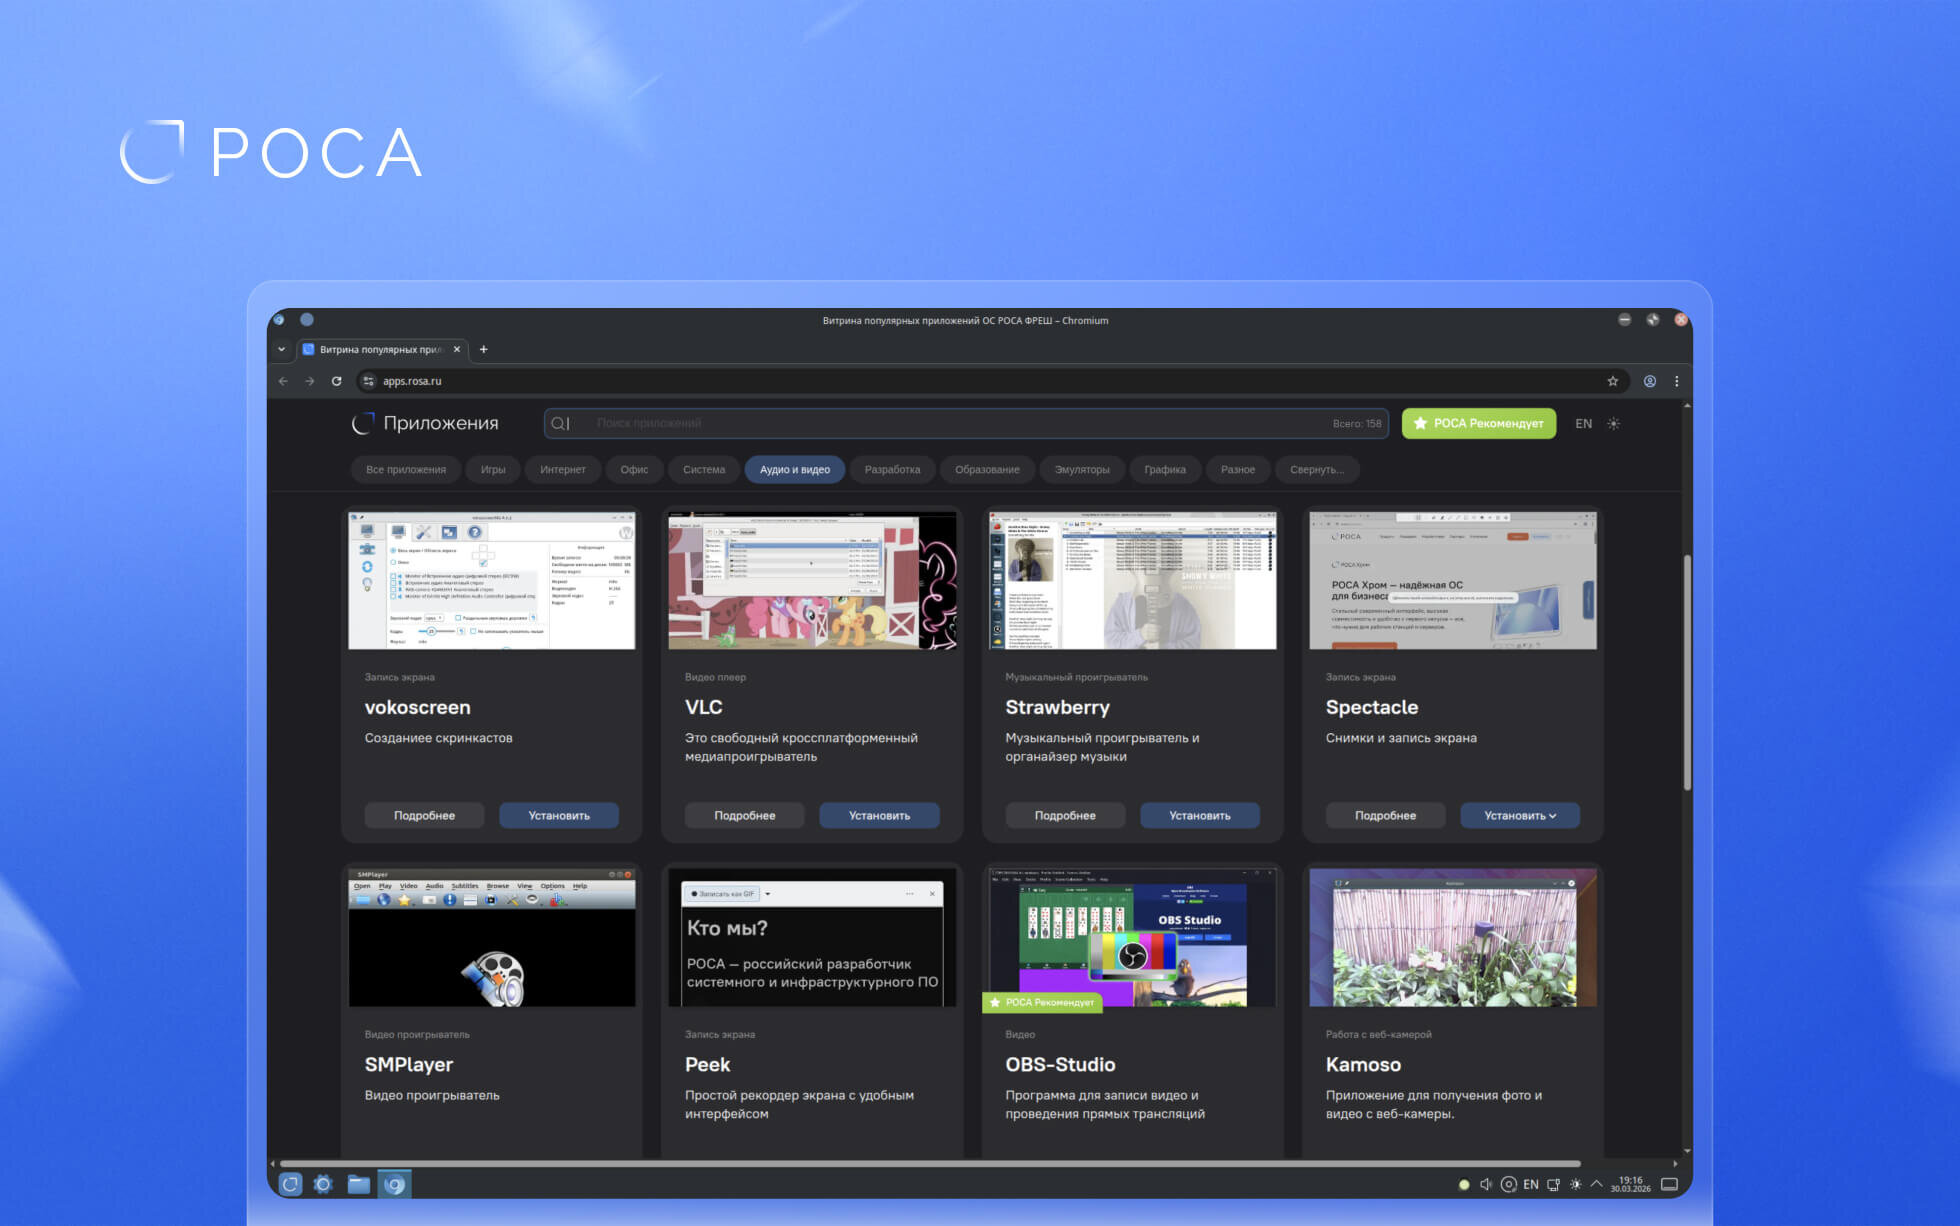
Task: Switch to the Разработка category
Action: pos(892,470)
